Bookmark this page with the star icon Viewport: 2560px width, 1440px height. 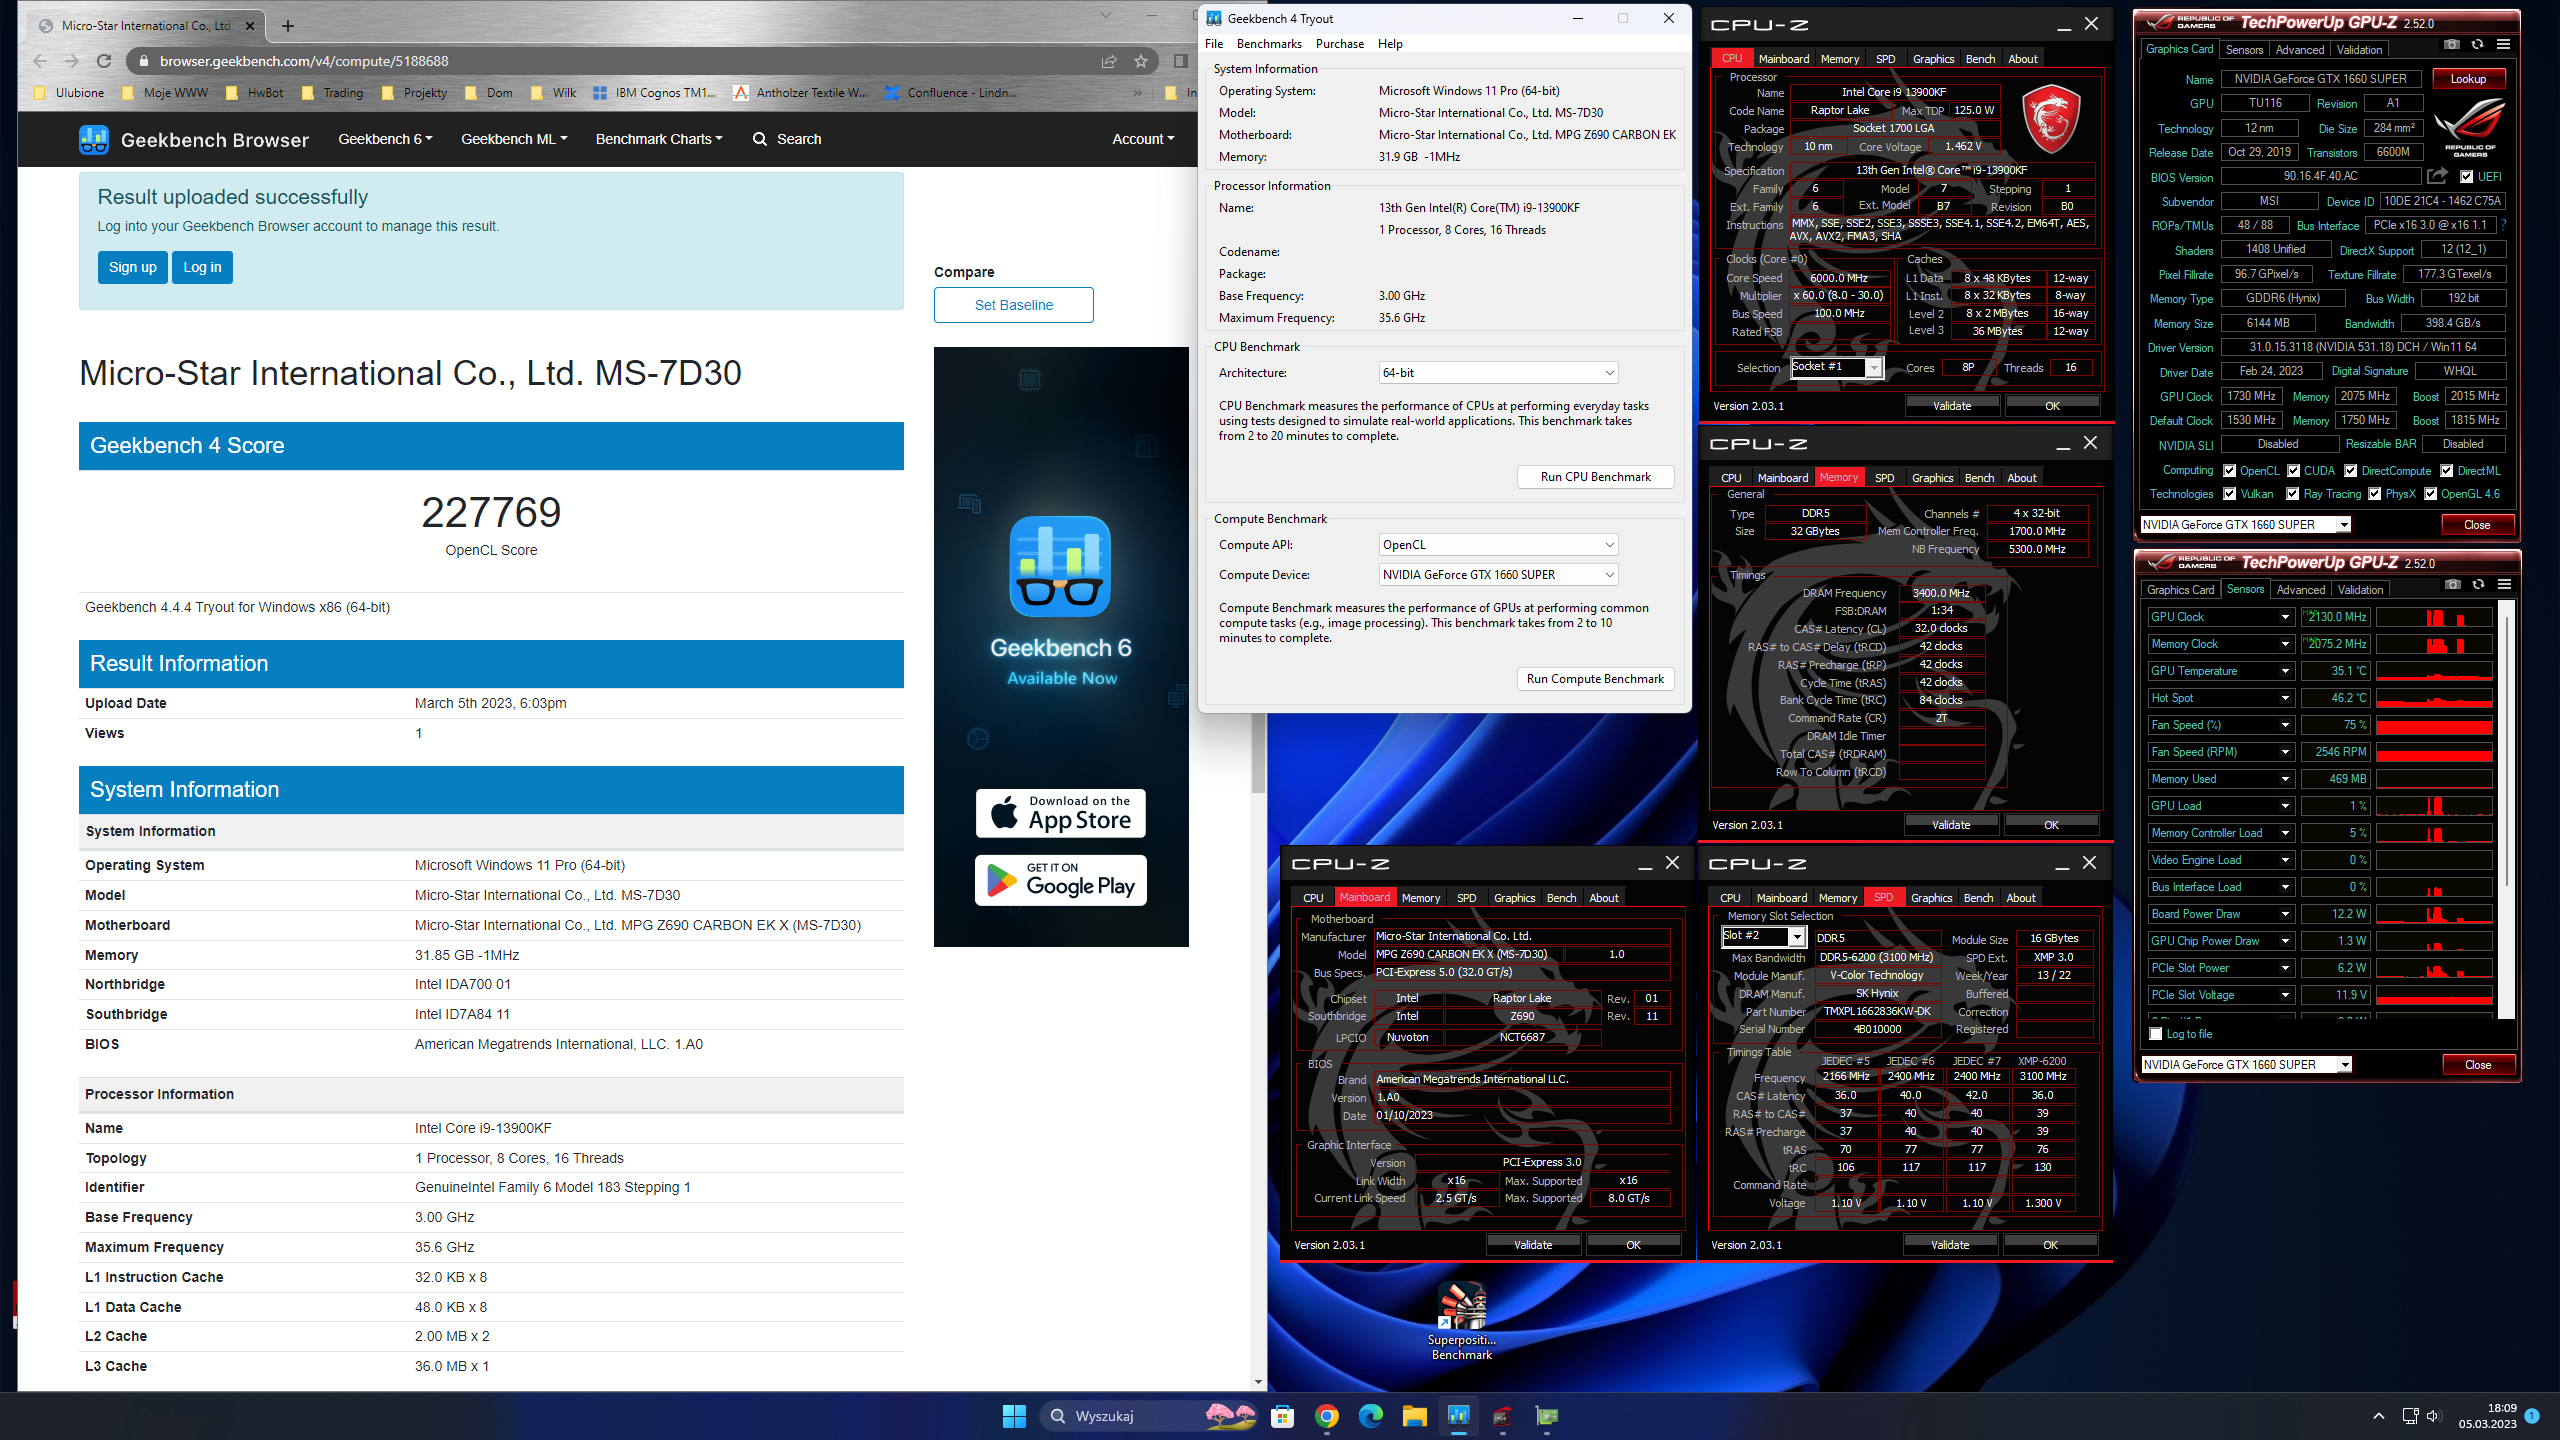click(x=1140, y=61)
